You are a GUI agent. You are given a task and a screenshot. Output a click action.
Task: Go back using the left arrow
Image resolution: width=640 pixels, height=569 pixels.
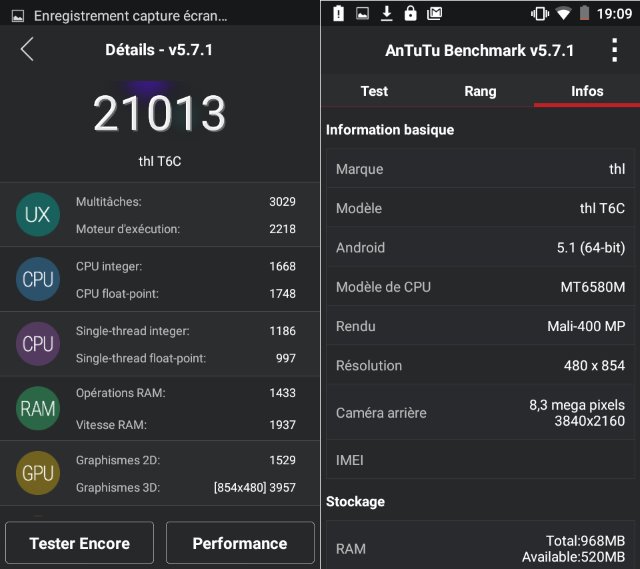pyautogui.click(x=27, y=49)
